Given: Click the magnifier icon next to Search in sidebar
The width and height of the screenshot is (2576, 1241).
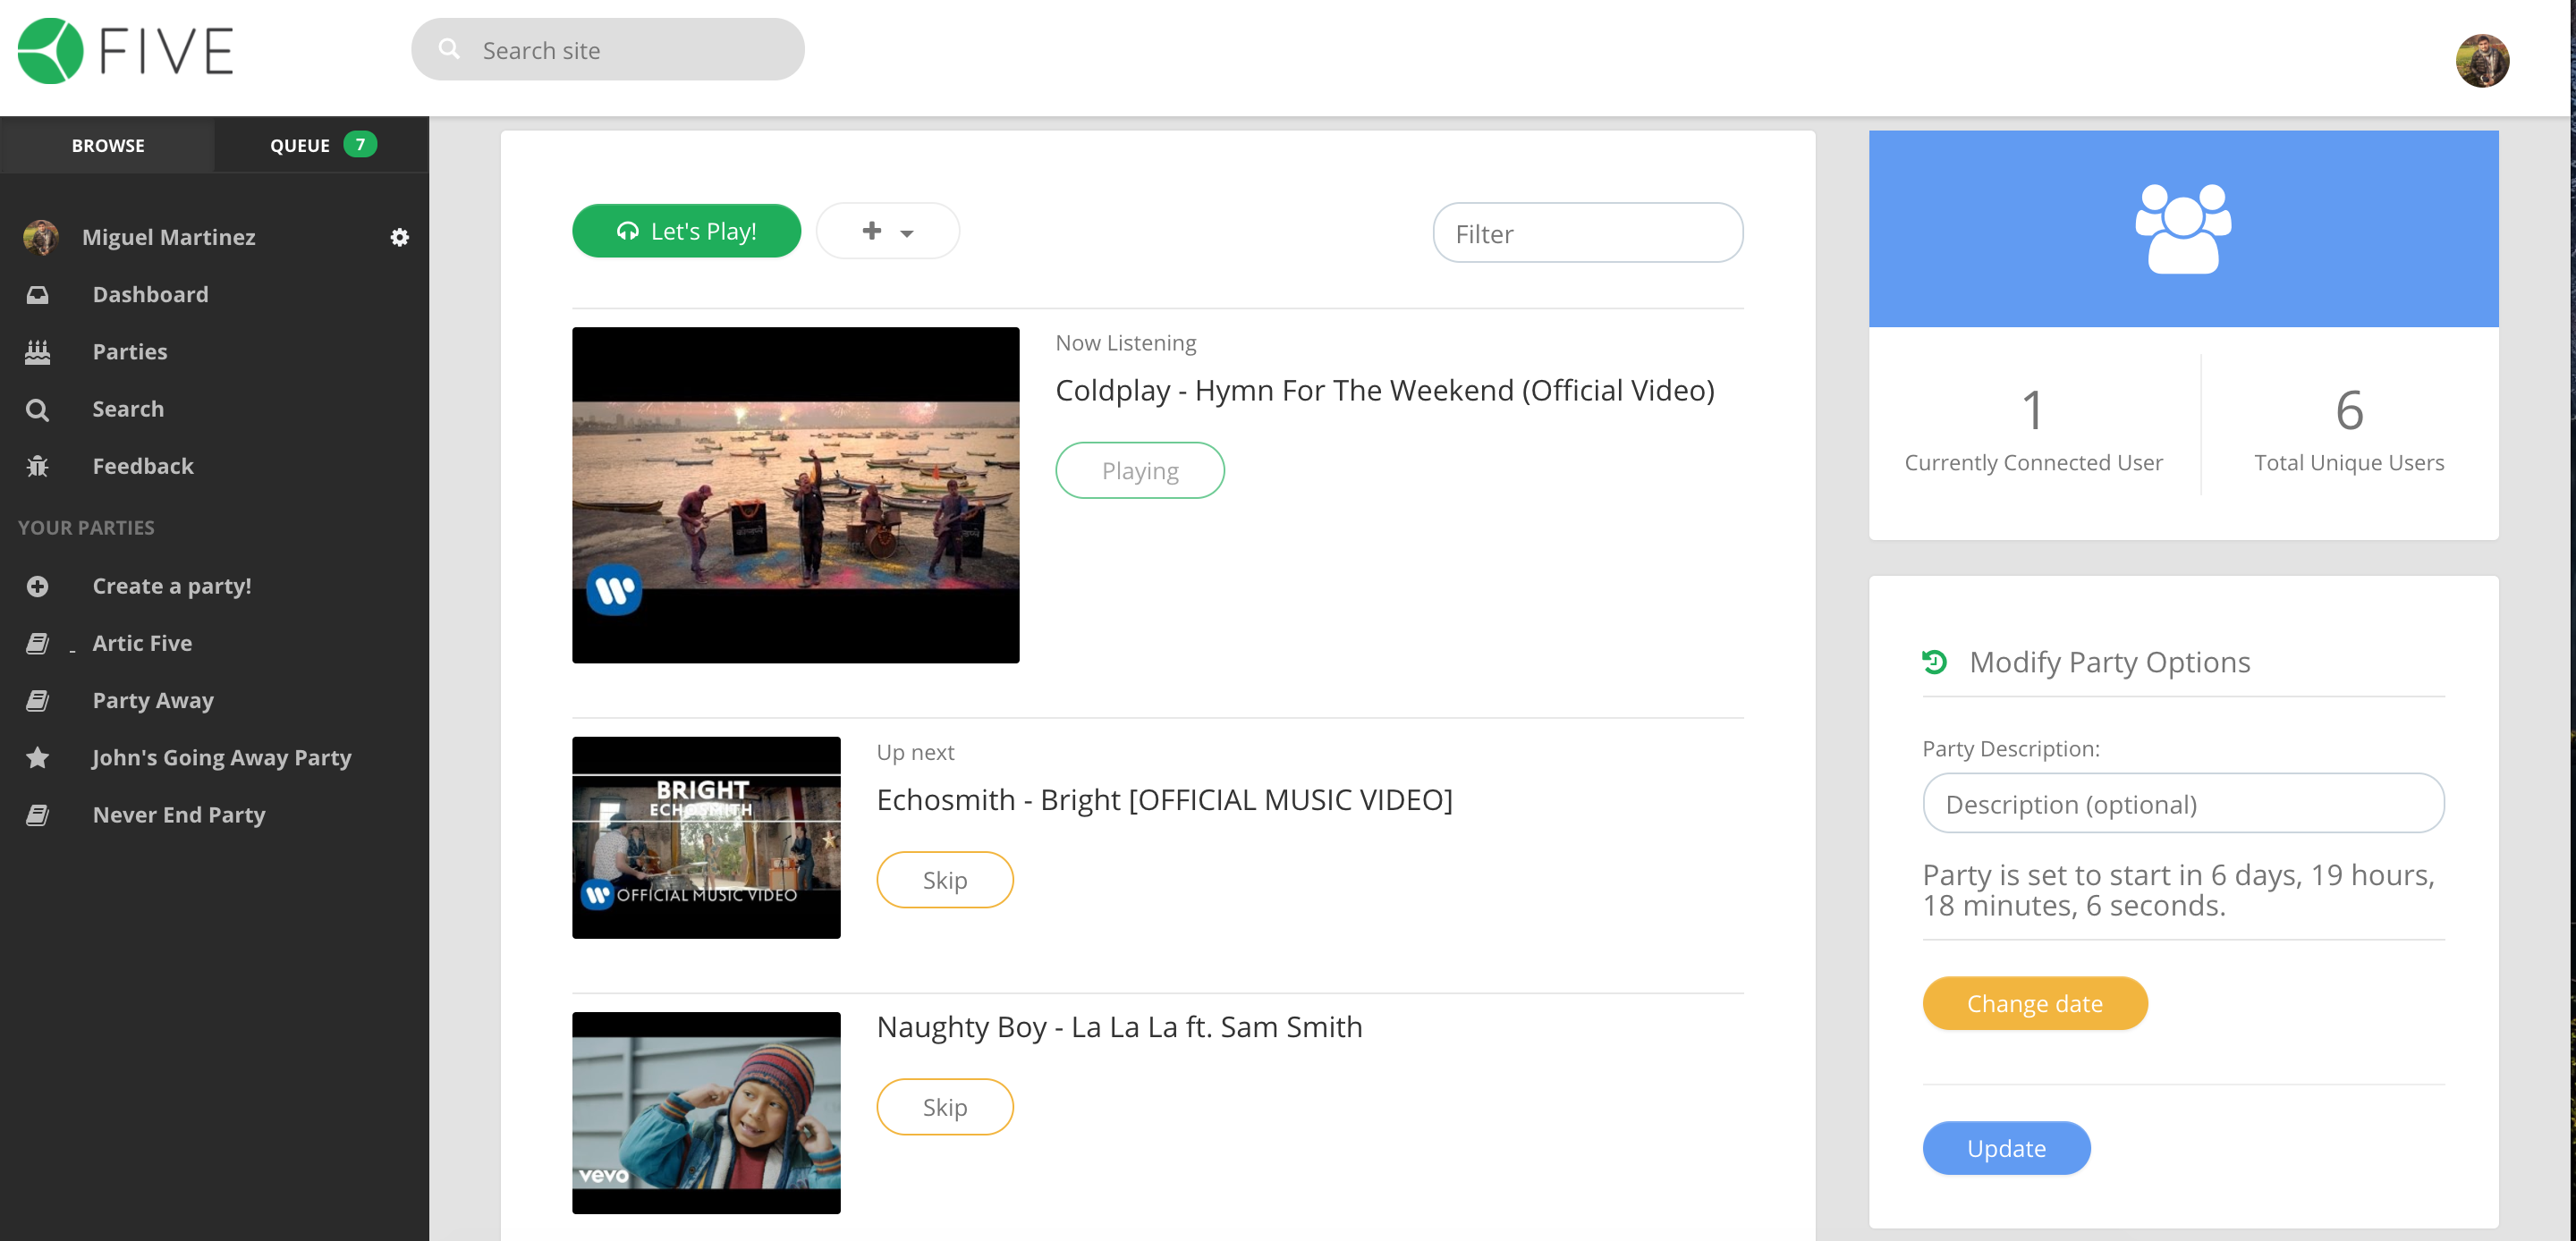Looking at the screenshot, I should coord(37,409).
